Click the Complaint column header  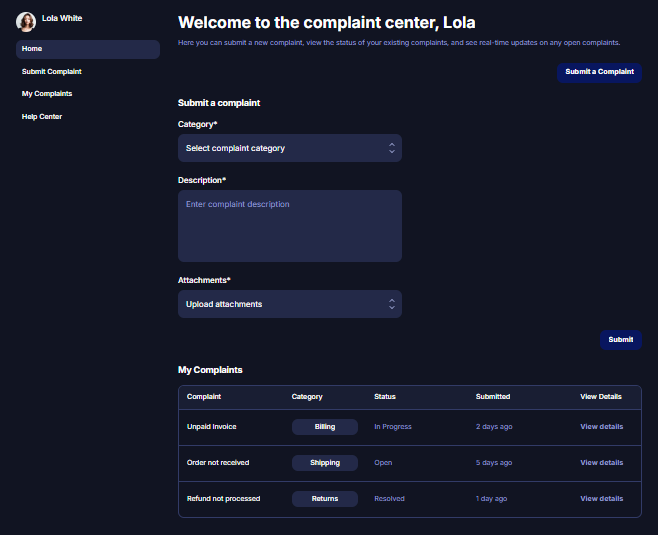204,397
